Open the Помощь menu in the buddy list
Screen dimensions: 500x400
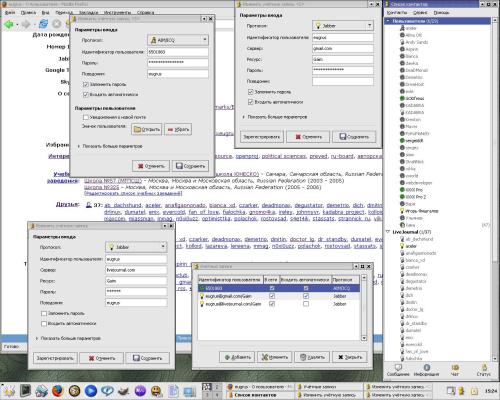tap(441, 12)
